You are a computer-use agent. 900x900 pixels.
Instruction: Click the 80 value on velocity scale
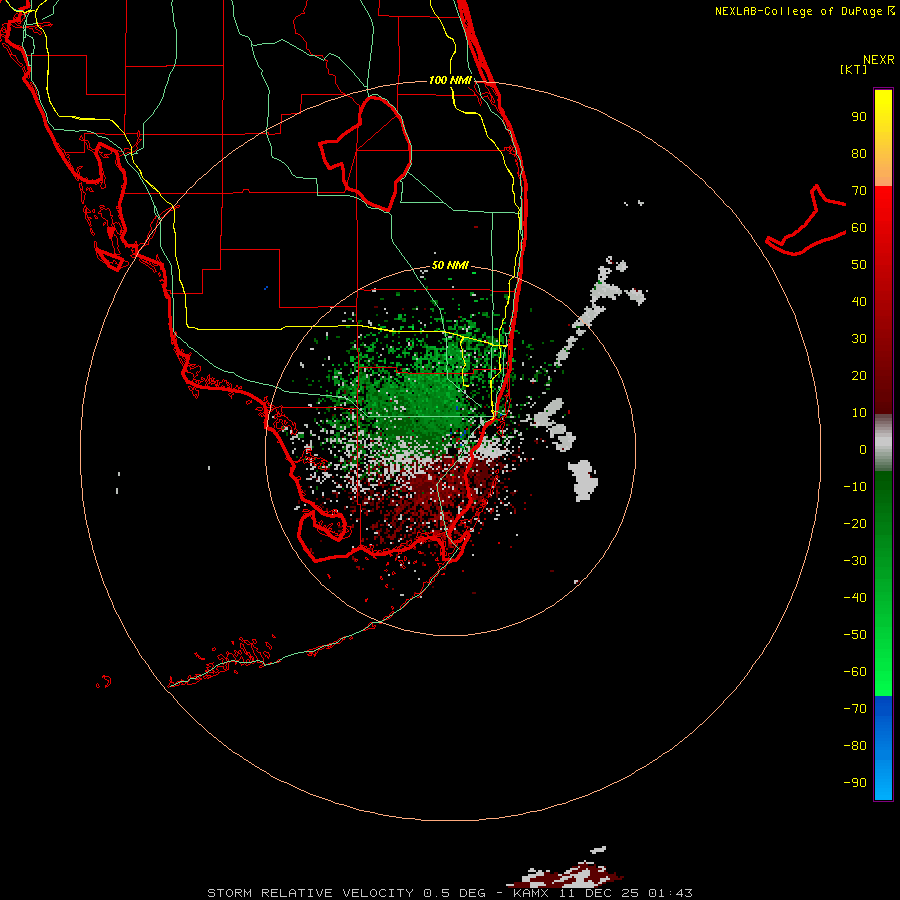pos(859,154)
